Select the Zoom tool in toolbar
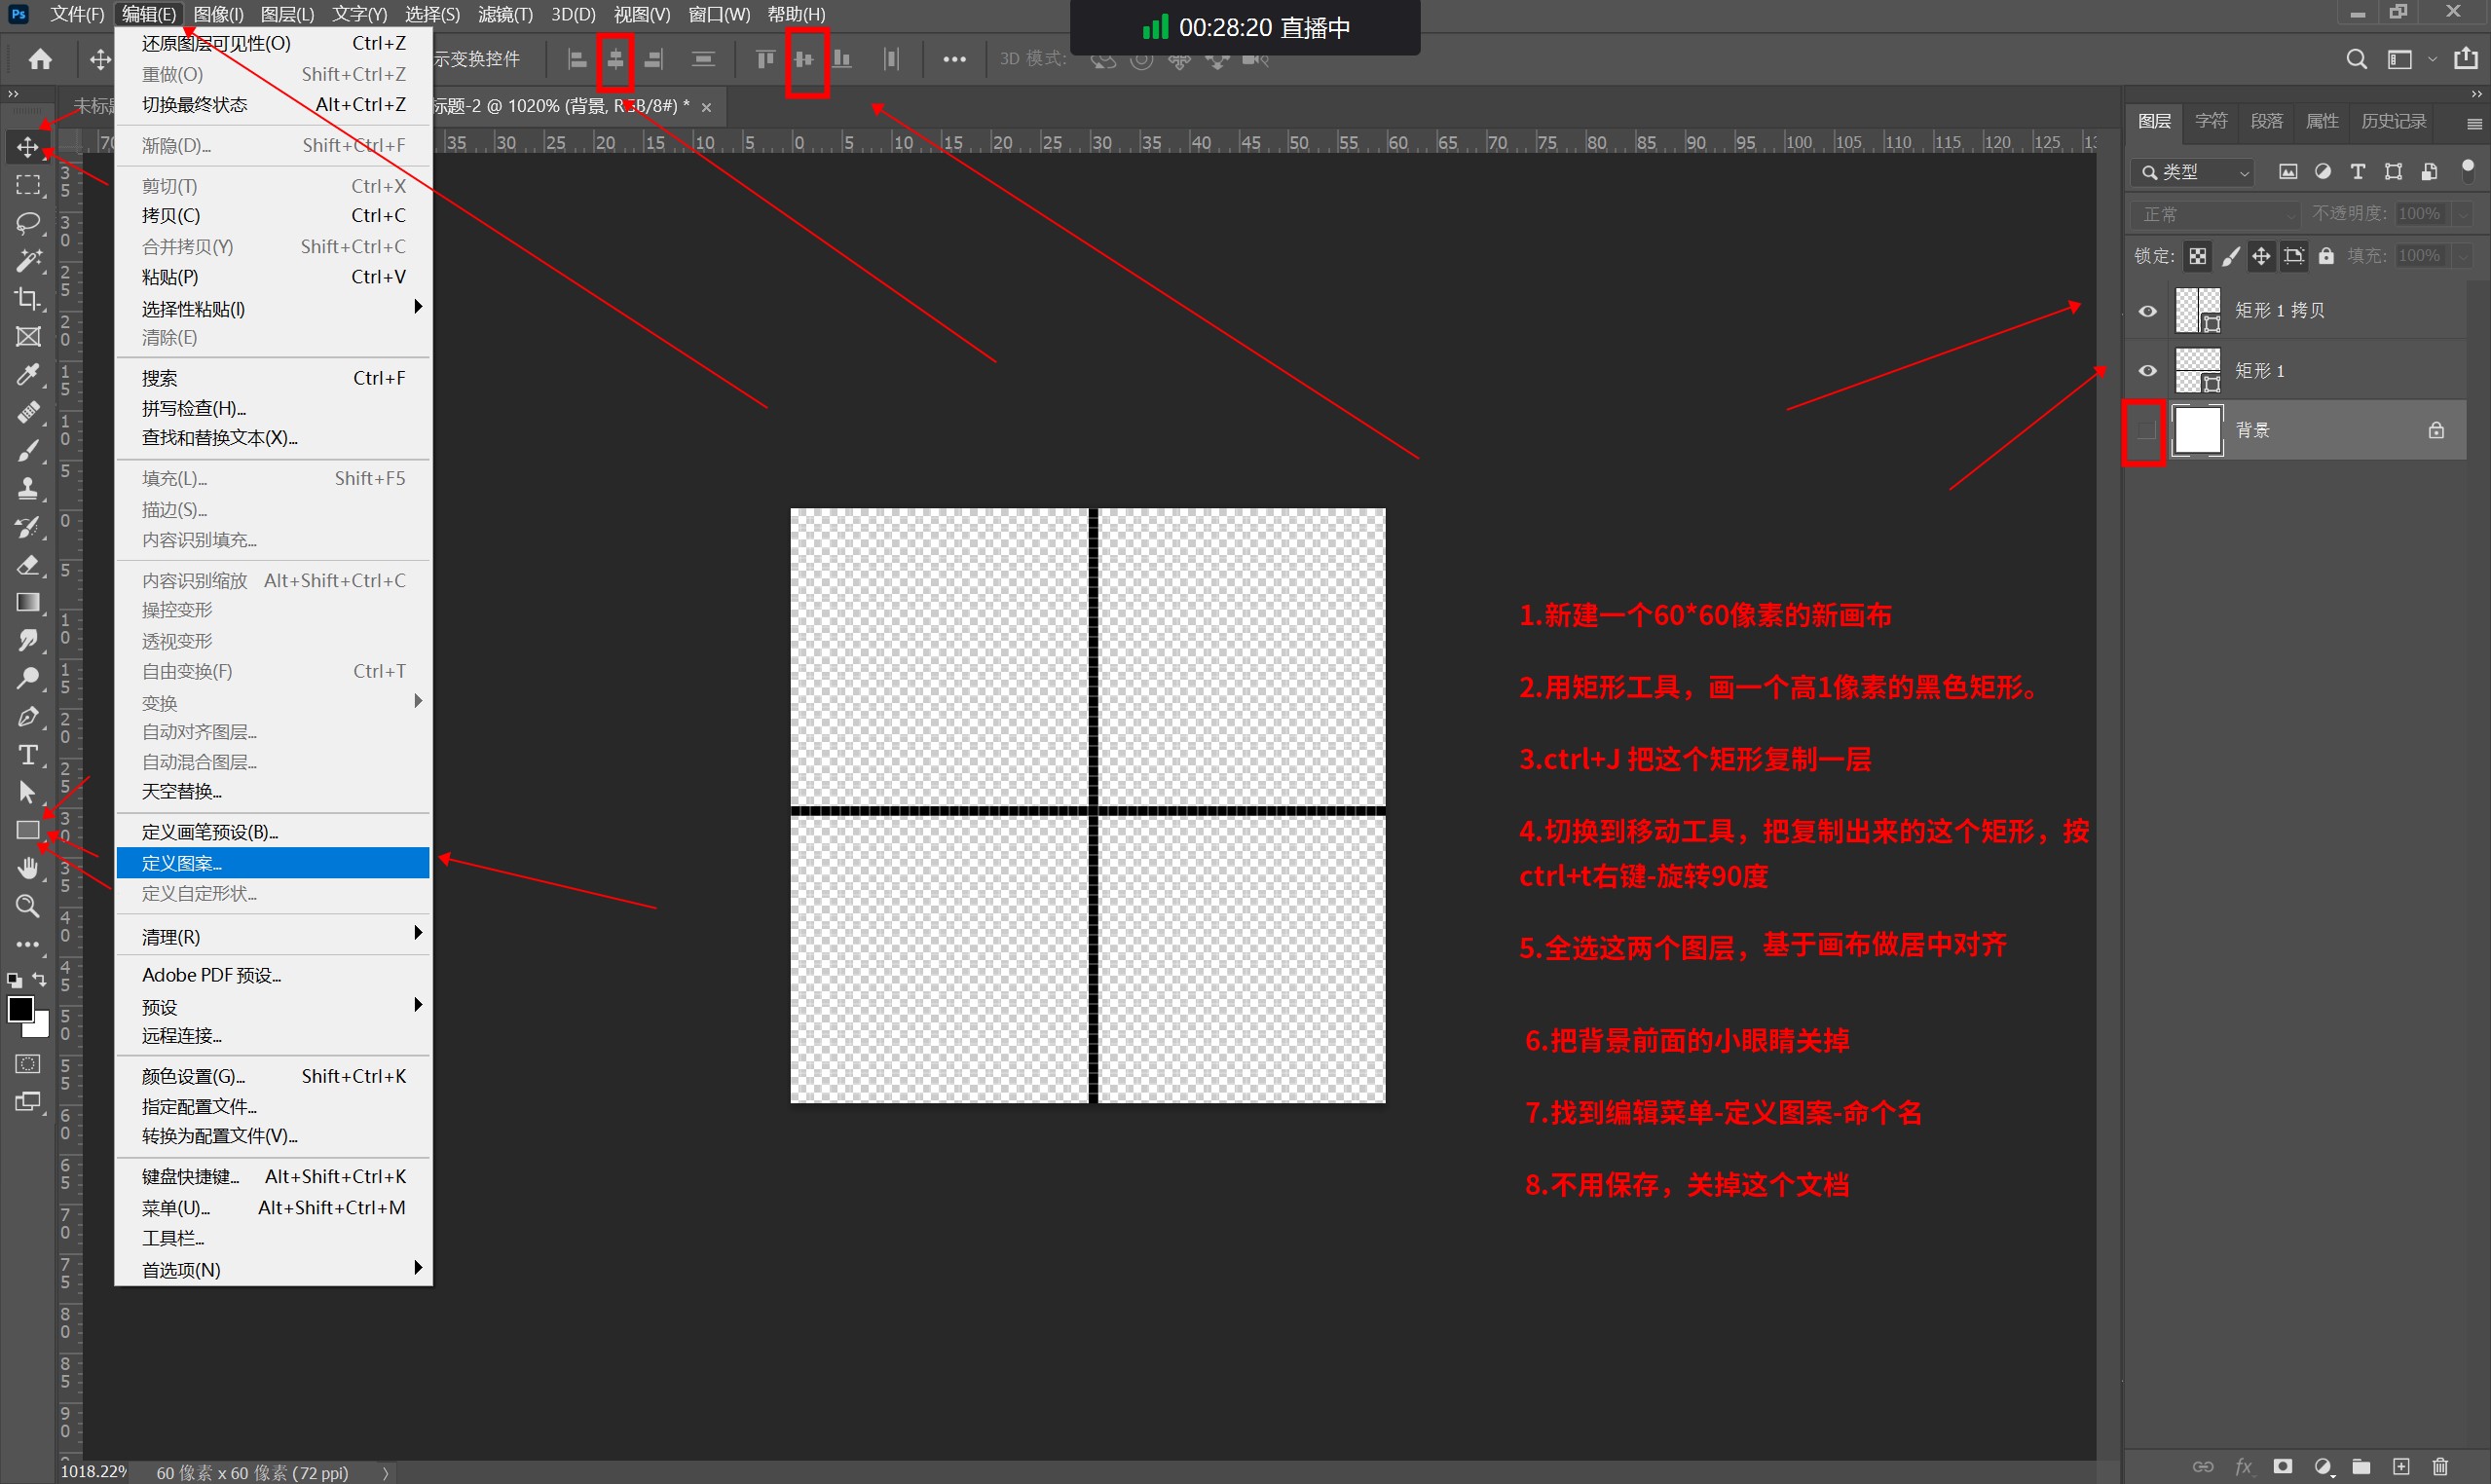The image size is (2491, 1484). click(x=28, y=906)
